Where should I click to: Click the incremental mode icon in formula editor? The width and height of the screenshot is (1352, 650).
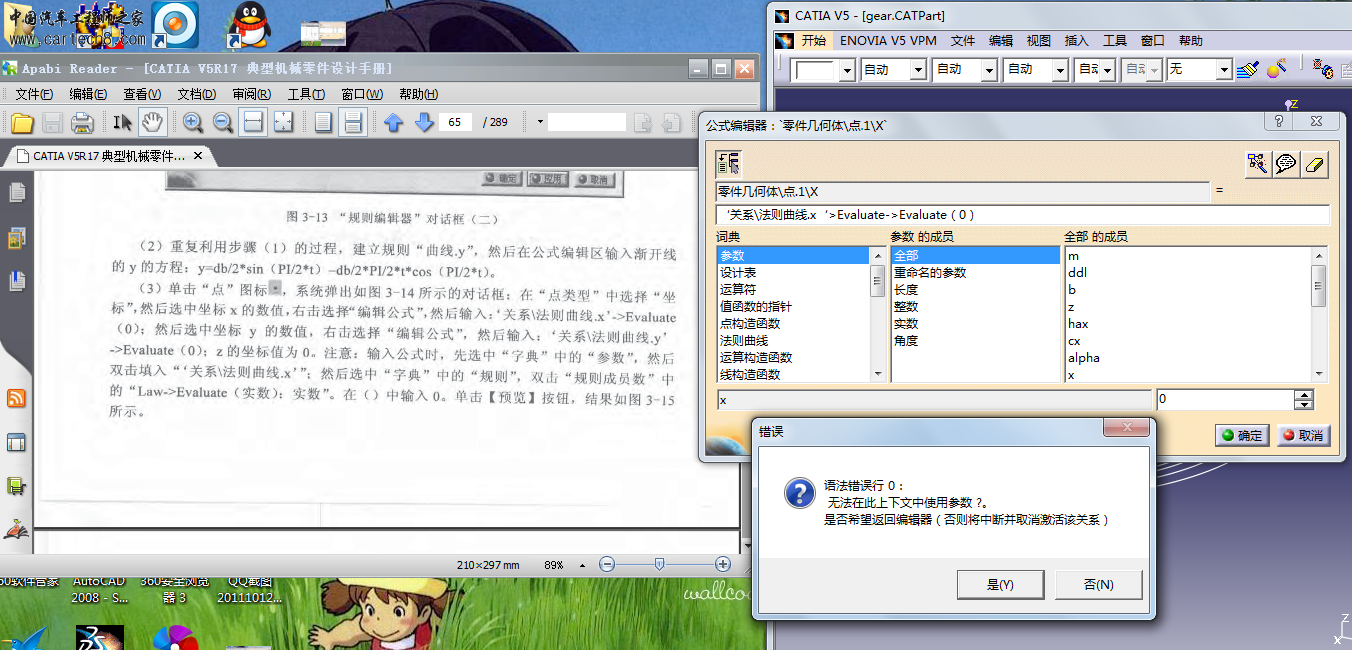click(729, 164)
